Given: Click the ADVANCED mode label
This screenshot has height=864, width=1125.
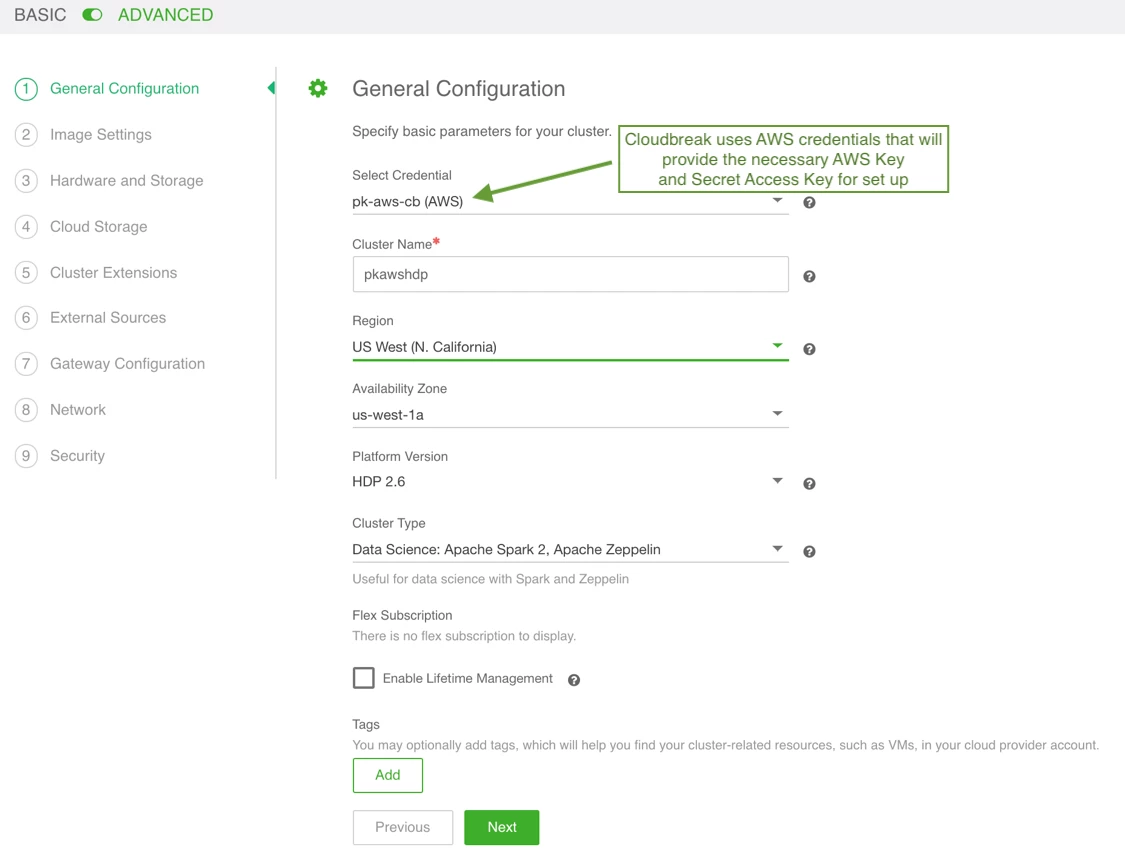Looking at the screenshot, I should (166, 15).
